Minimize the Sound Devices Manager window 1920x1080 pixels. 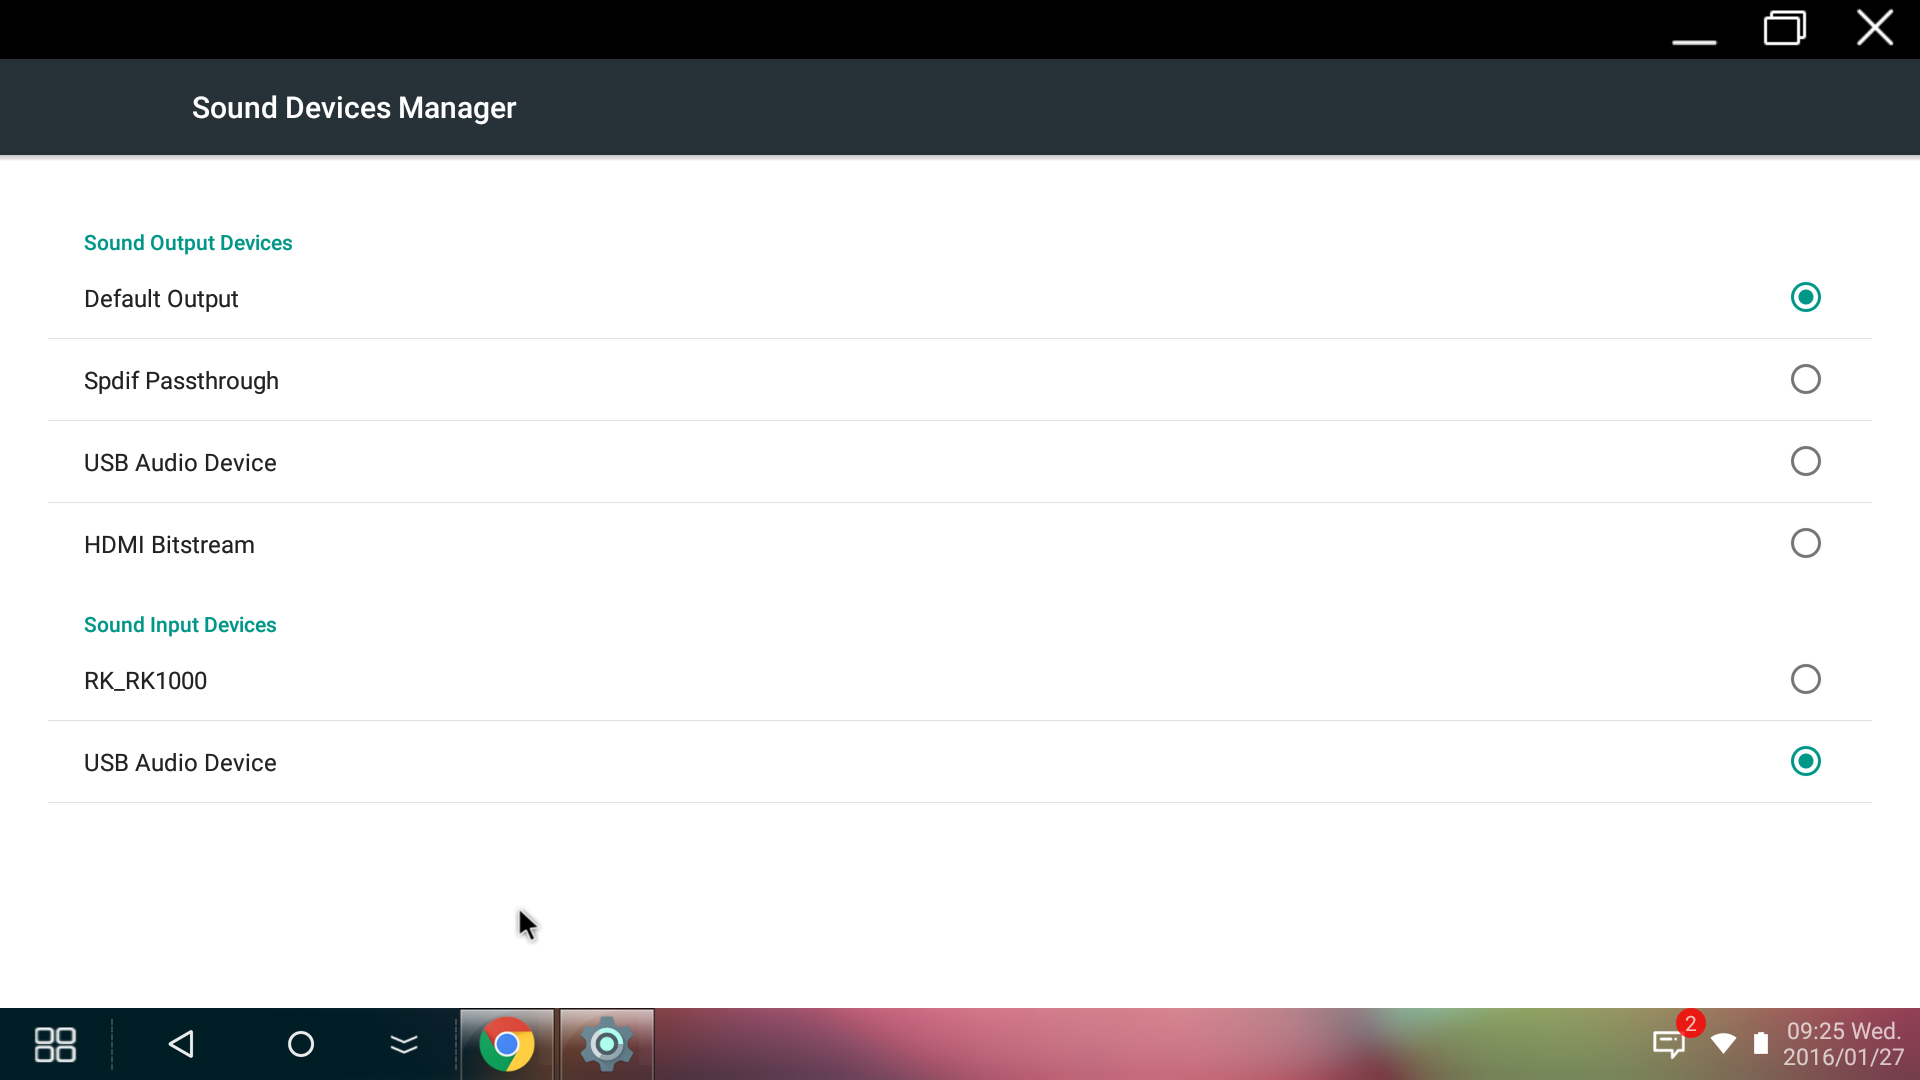(x=1694, y=40)
